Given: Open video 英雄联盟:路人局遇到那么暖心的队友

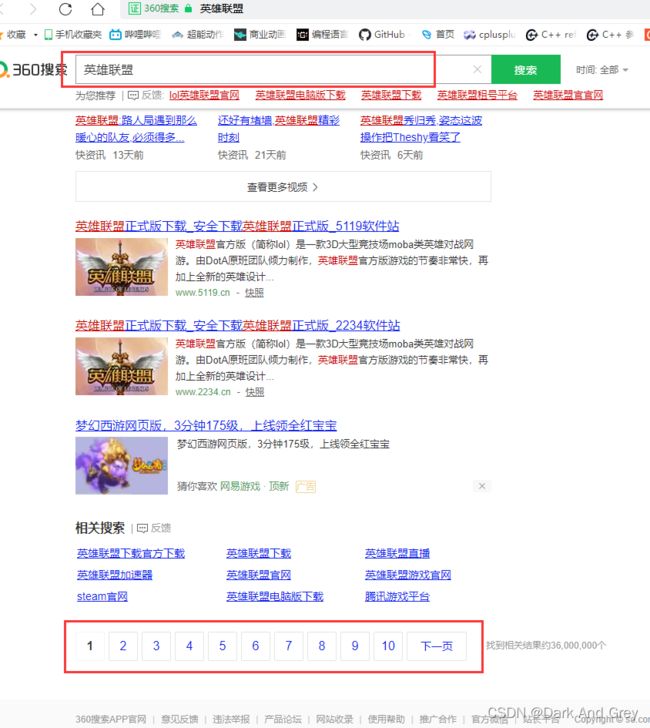Looking at the screenshot, I should pos(136,129).
